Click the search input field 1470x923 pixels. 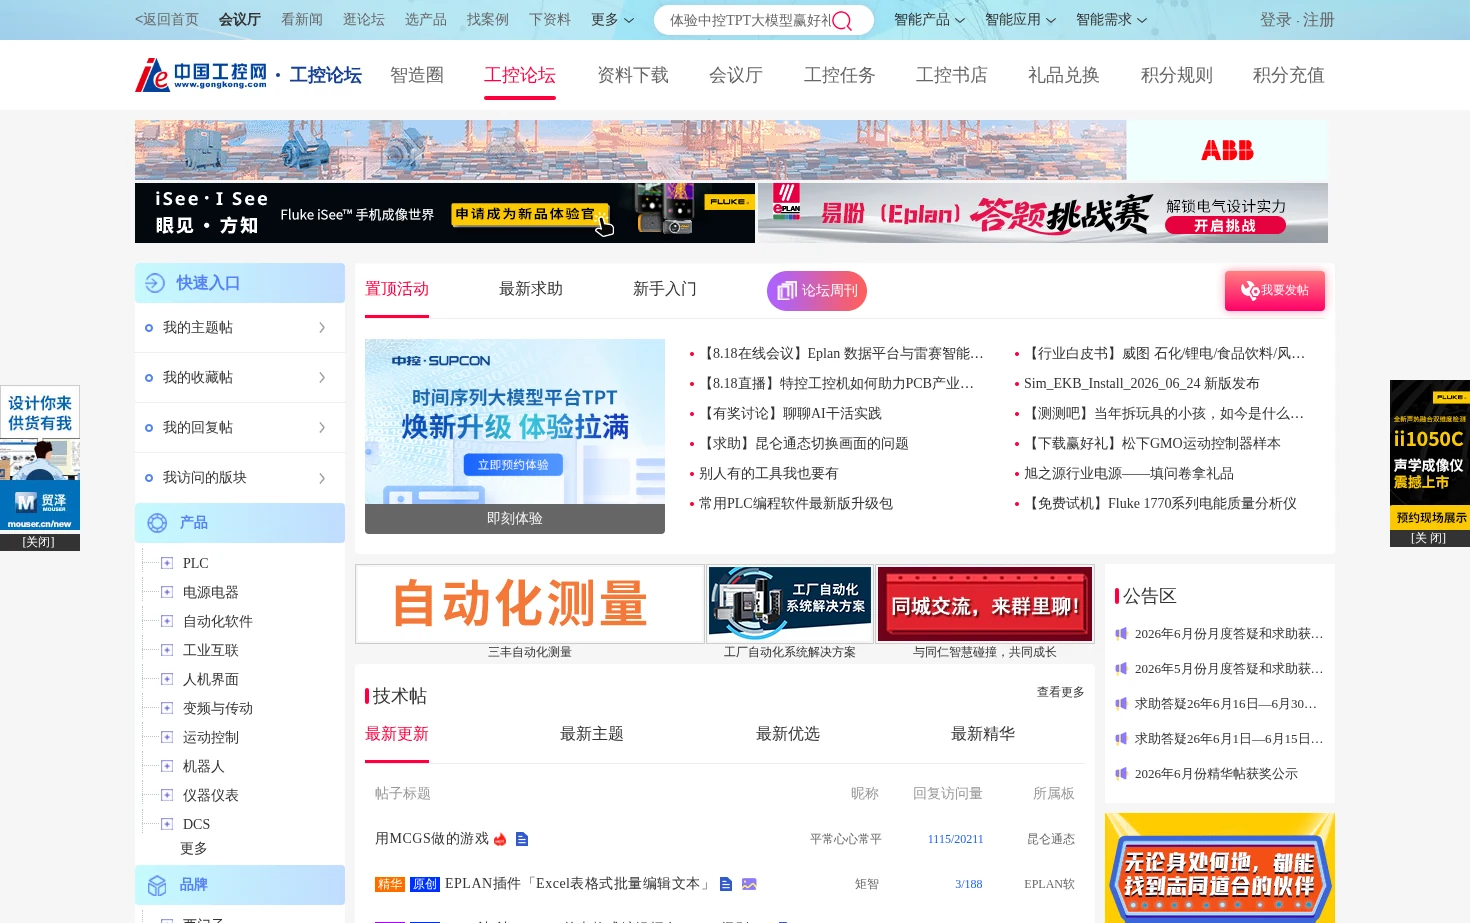point(749,20)
